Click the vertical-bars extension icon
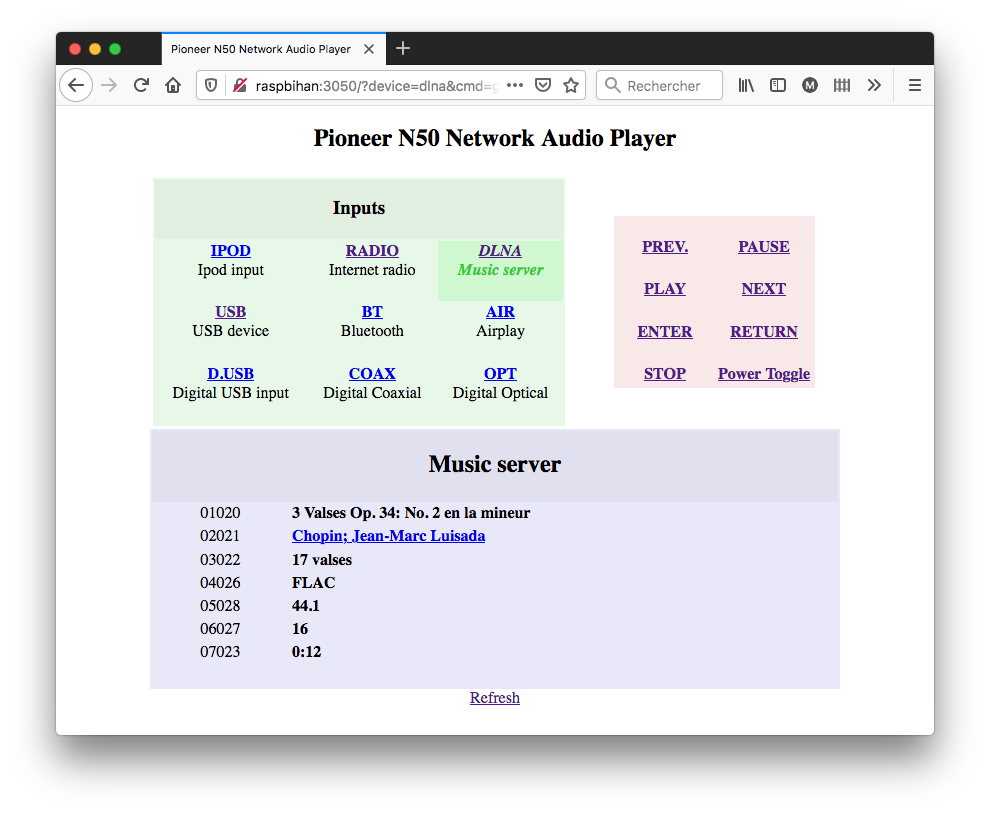The image size is (990, 815). [x=842, y=85]
